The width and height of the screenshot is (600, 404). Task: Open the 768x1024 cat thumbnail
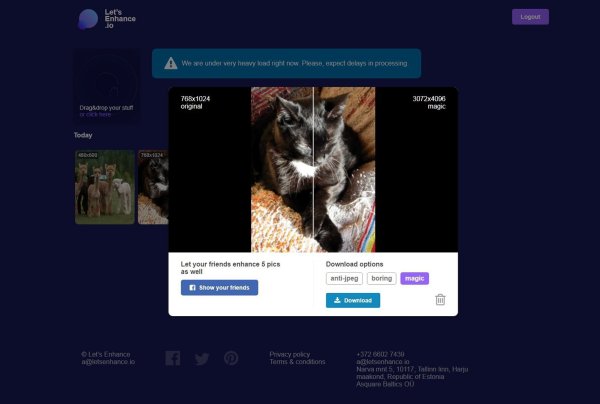152,187
